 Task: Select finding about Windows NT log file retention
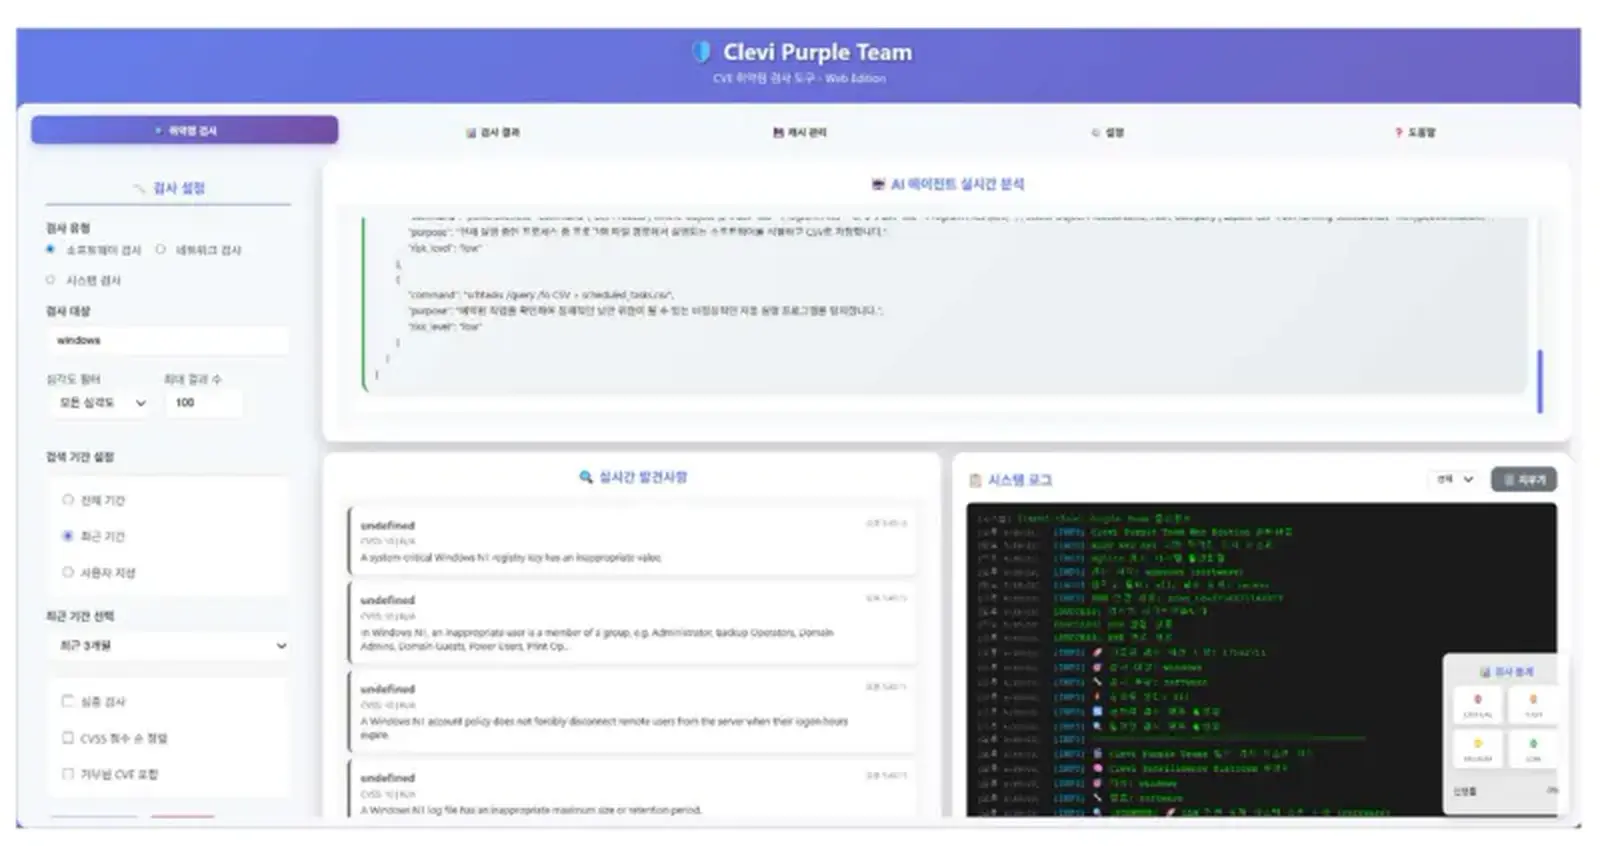coord(632,790)
